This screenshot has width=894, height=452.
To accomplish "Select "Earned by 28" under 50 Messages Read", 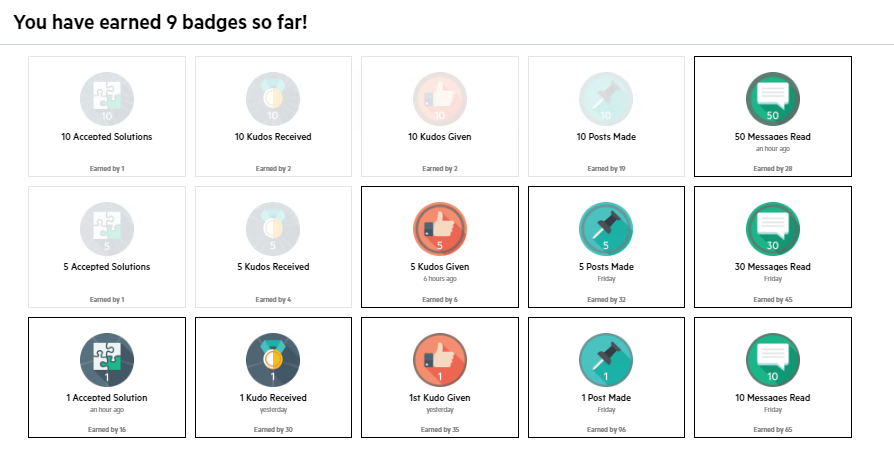I will 773,169.
